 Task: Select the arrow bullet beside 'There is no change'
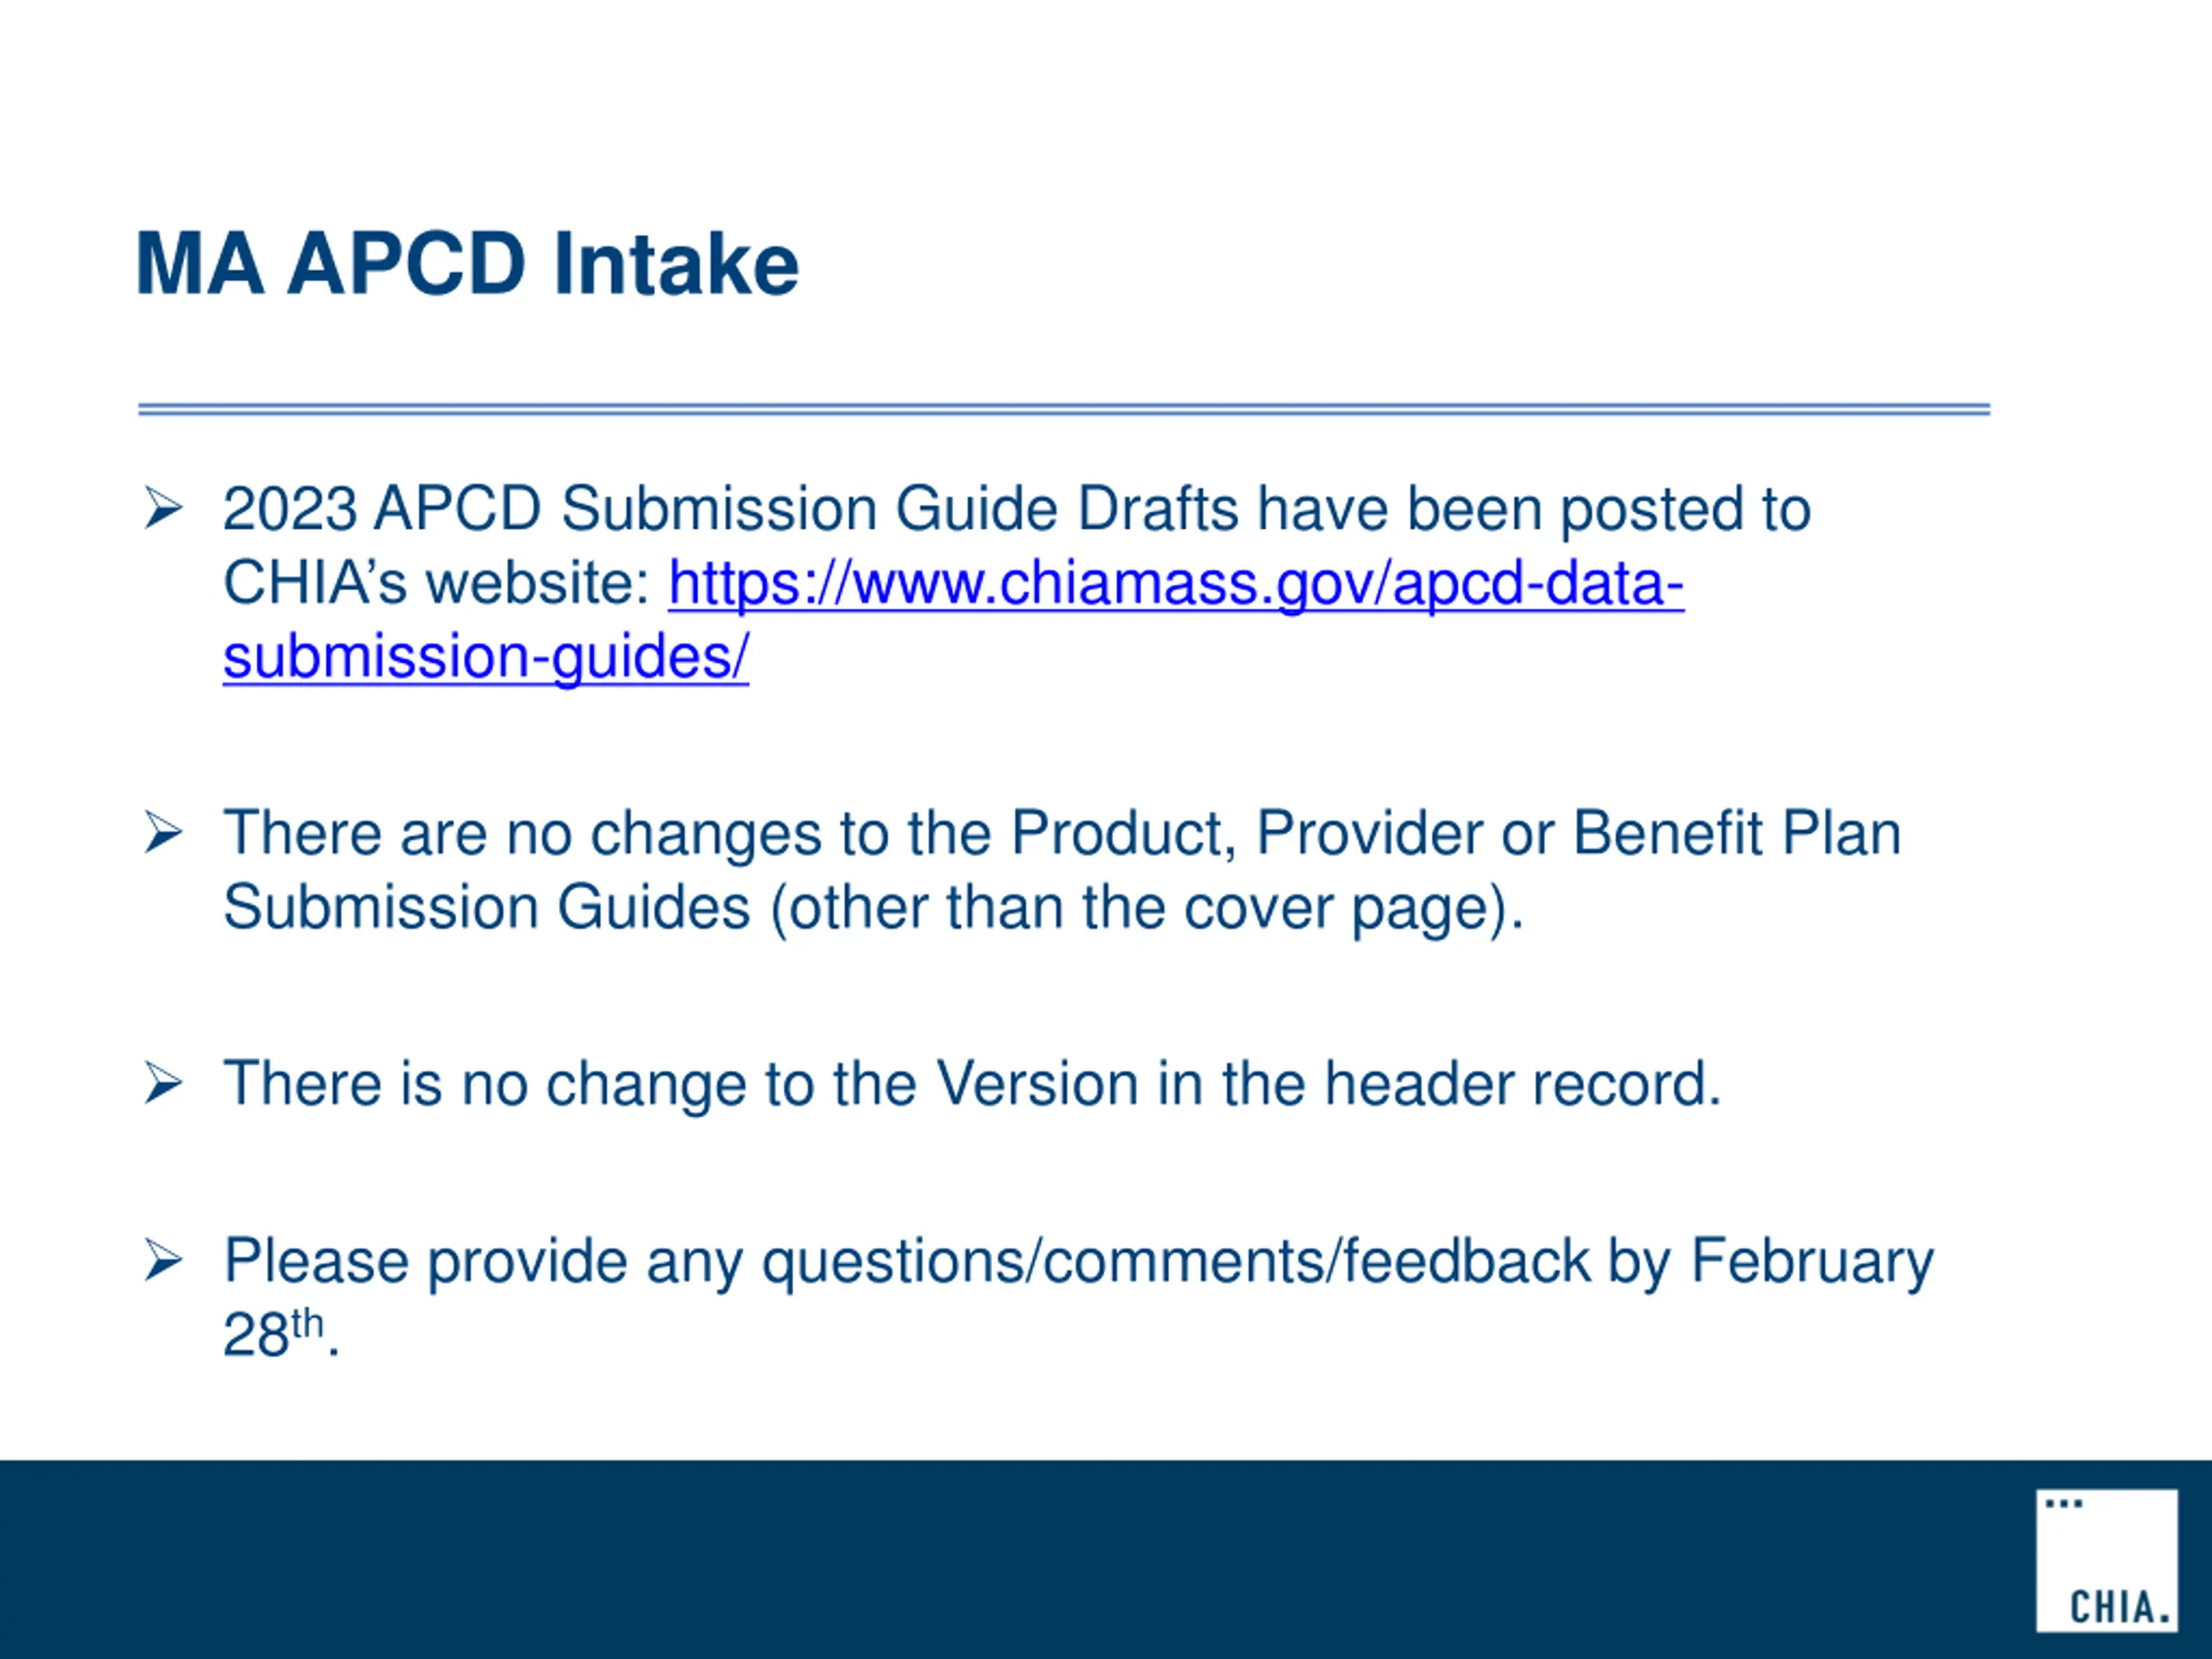163,1084
